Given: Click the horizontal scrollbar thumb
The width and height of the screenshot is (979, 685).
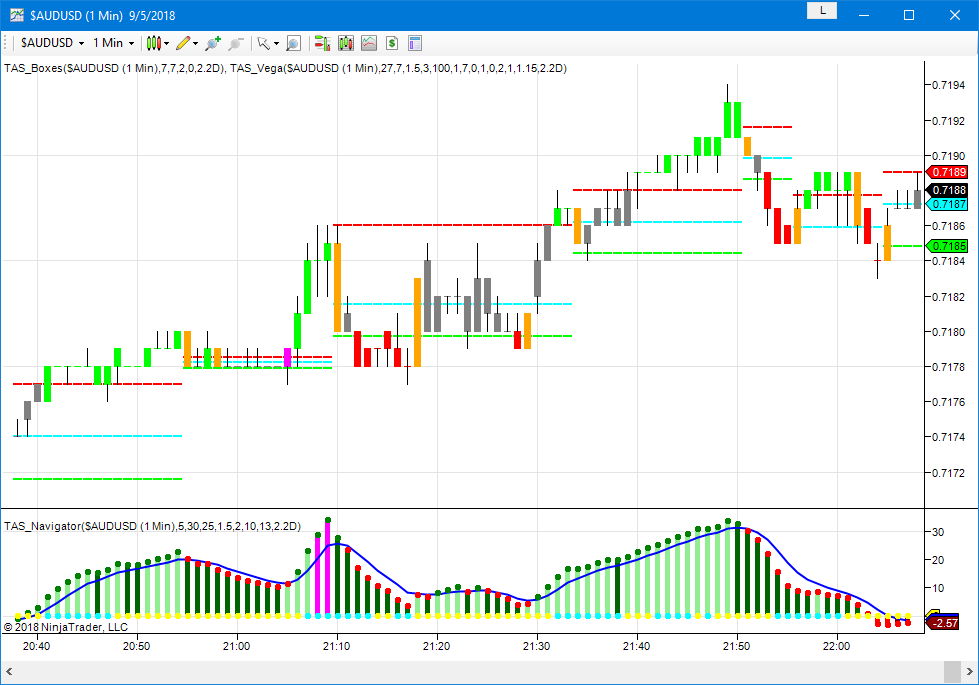Looking at the screenshot, I should pyautogui.click(x=952, y=672).
